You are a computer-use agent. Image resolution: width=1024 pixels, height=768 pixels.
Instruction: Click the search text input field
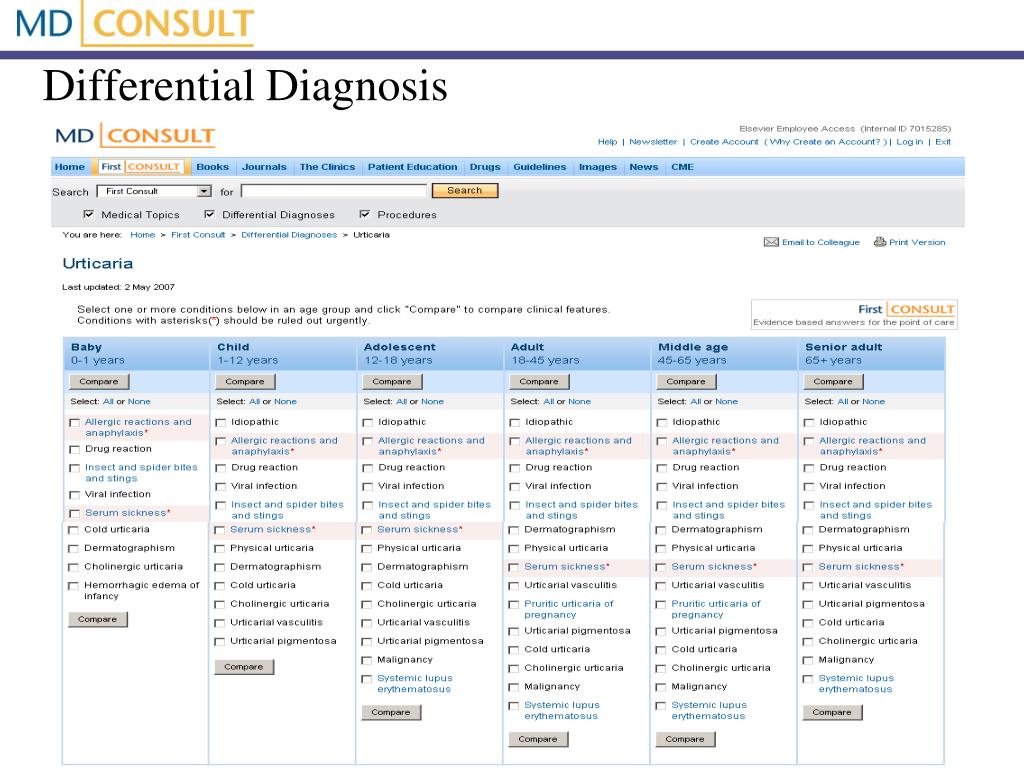(x=334, y=191)
